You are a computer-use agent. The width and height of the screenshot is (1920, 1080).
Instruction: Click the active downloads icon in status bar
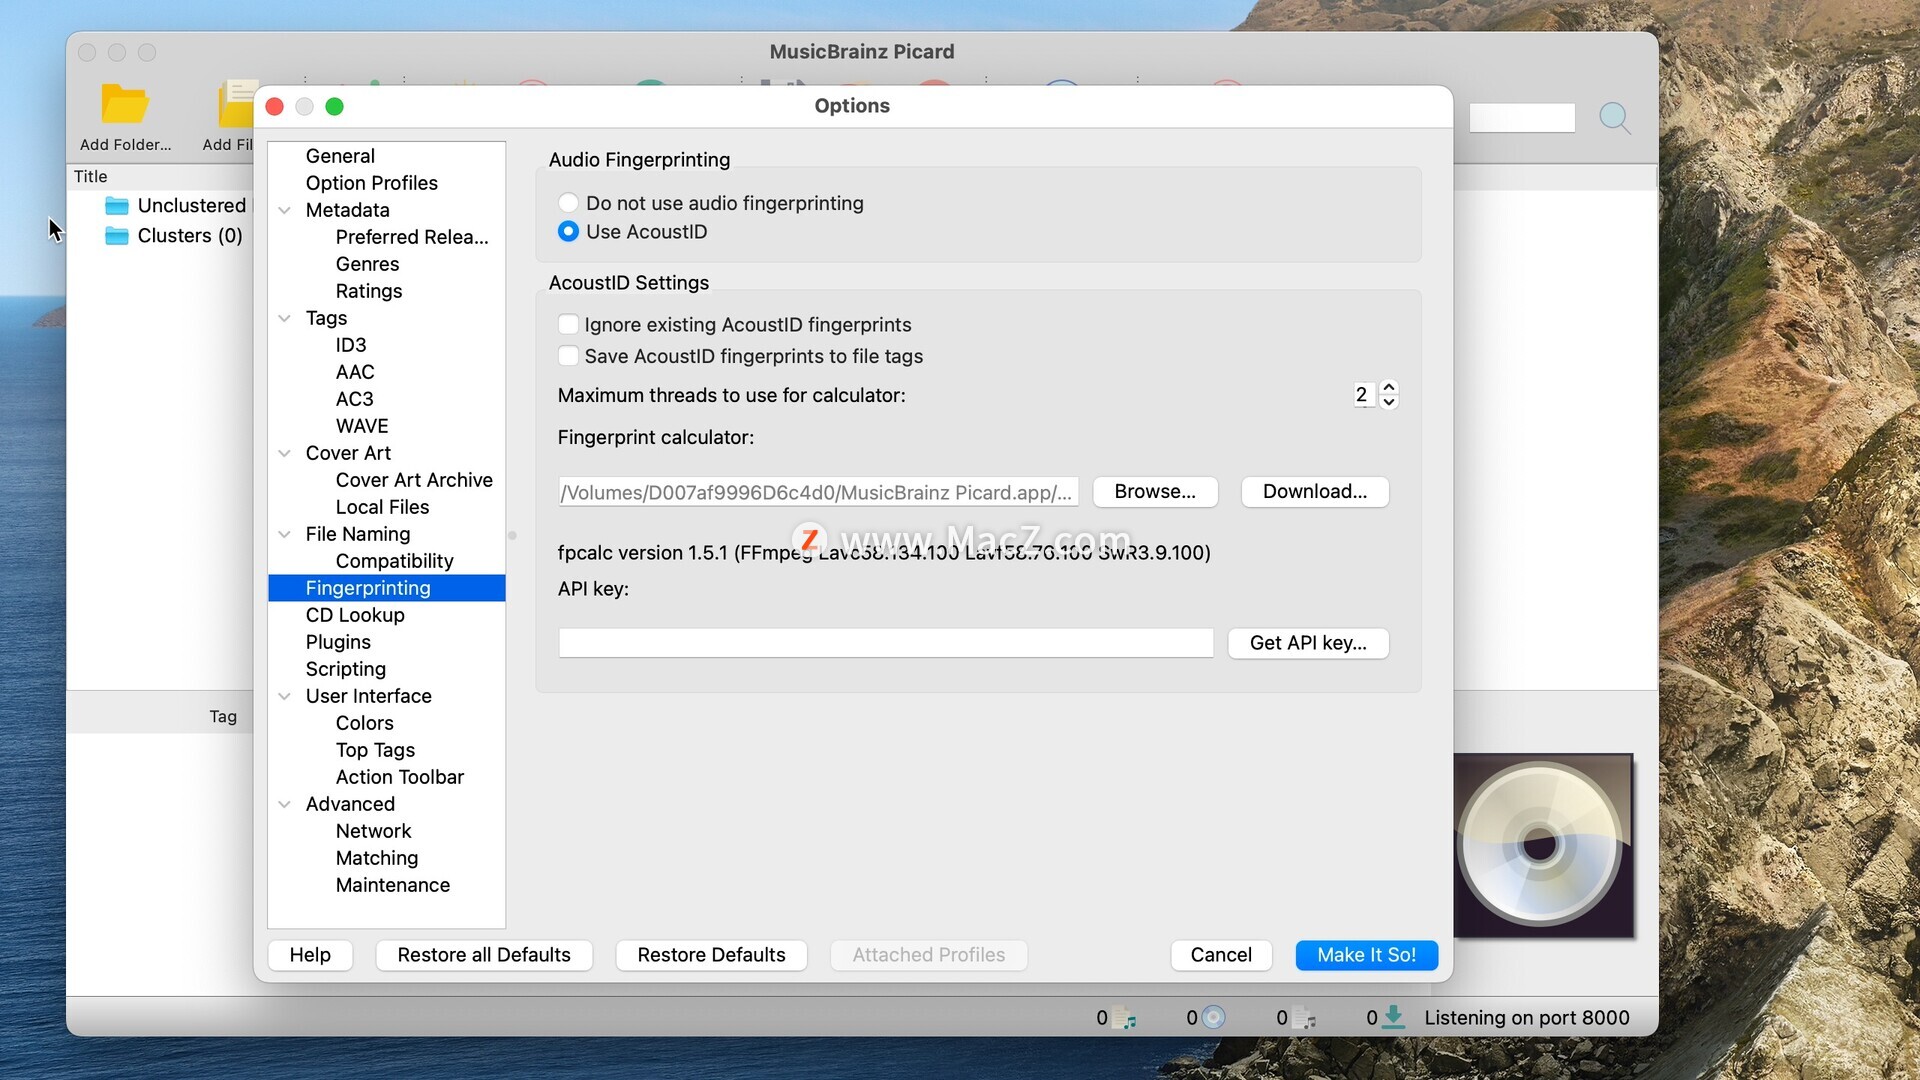pyautogui.click(x=1393, y=1018)
